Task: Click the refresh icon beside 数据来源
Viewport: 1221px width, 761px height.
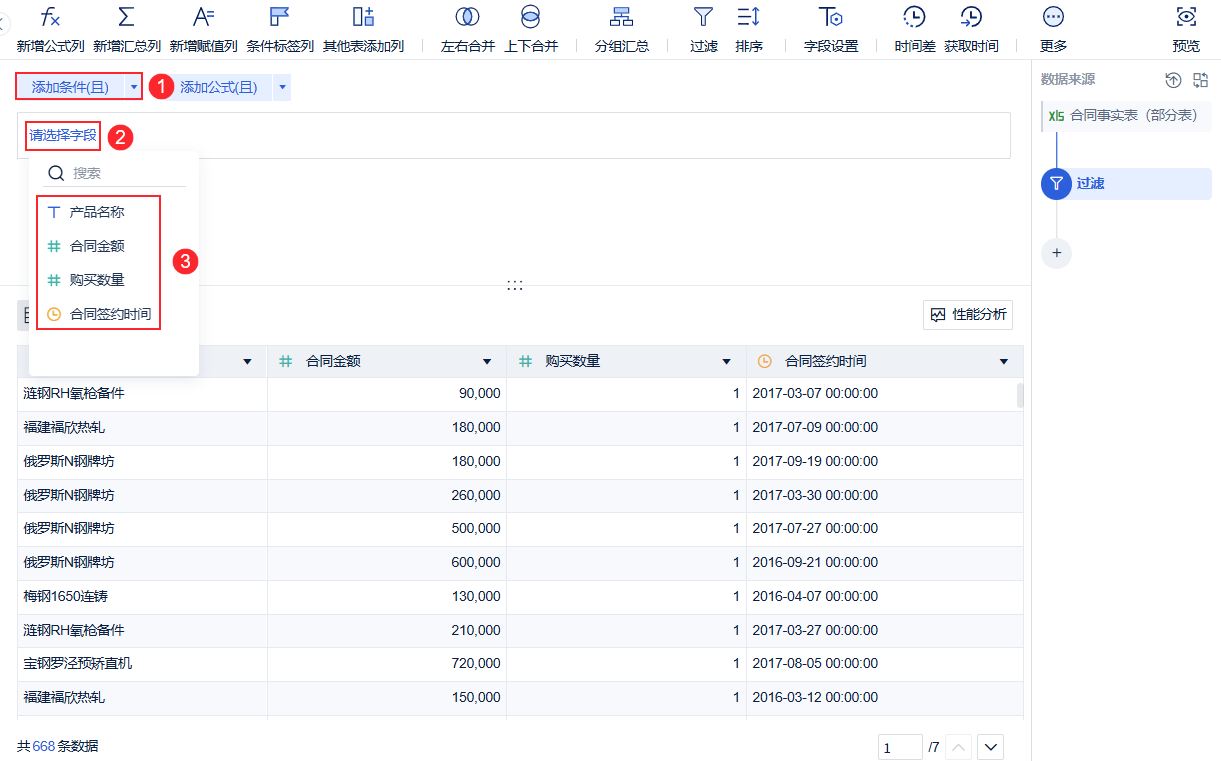Action: tap(1174, 80)
